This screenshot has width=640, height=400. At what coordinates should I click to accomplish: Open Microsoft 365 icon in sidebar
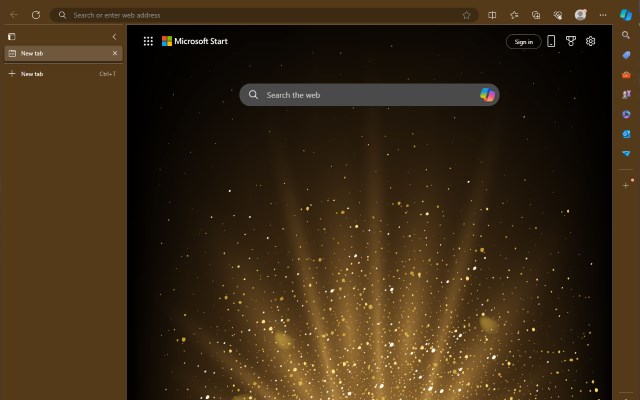click(x=626, y=114)
